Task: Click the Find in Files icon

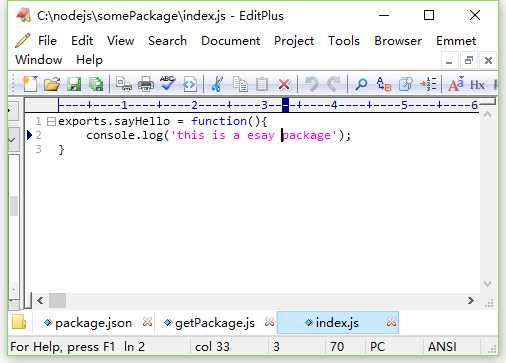Action: [406, 84]
